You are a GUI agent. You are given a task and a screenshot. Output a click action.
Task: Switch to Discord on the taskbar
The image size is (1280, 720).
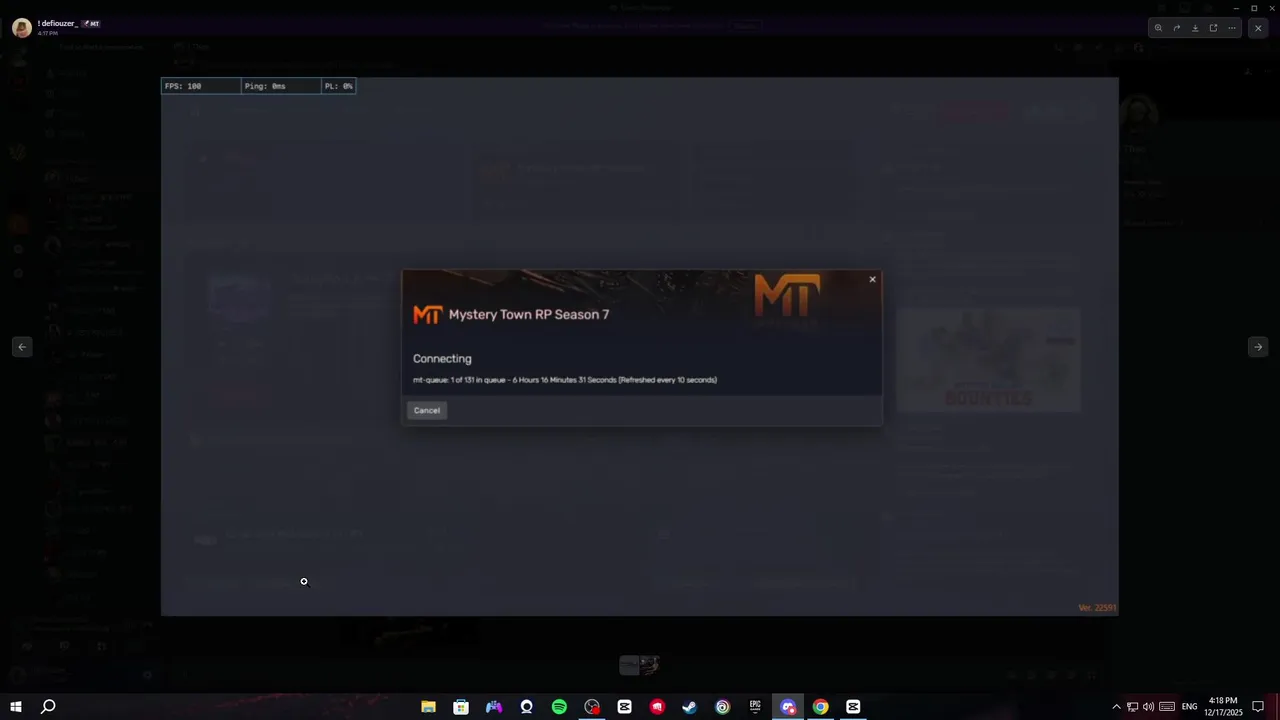[788, 707]
